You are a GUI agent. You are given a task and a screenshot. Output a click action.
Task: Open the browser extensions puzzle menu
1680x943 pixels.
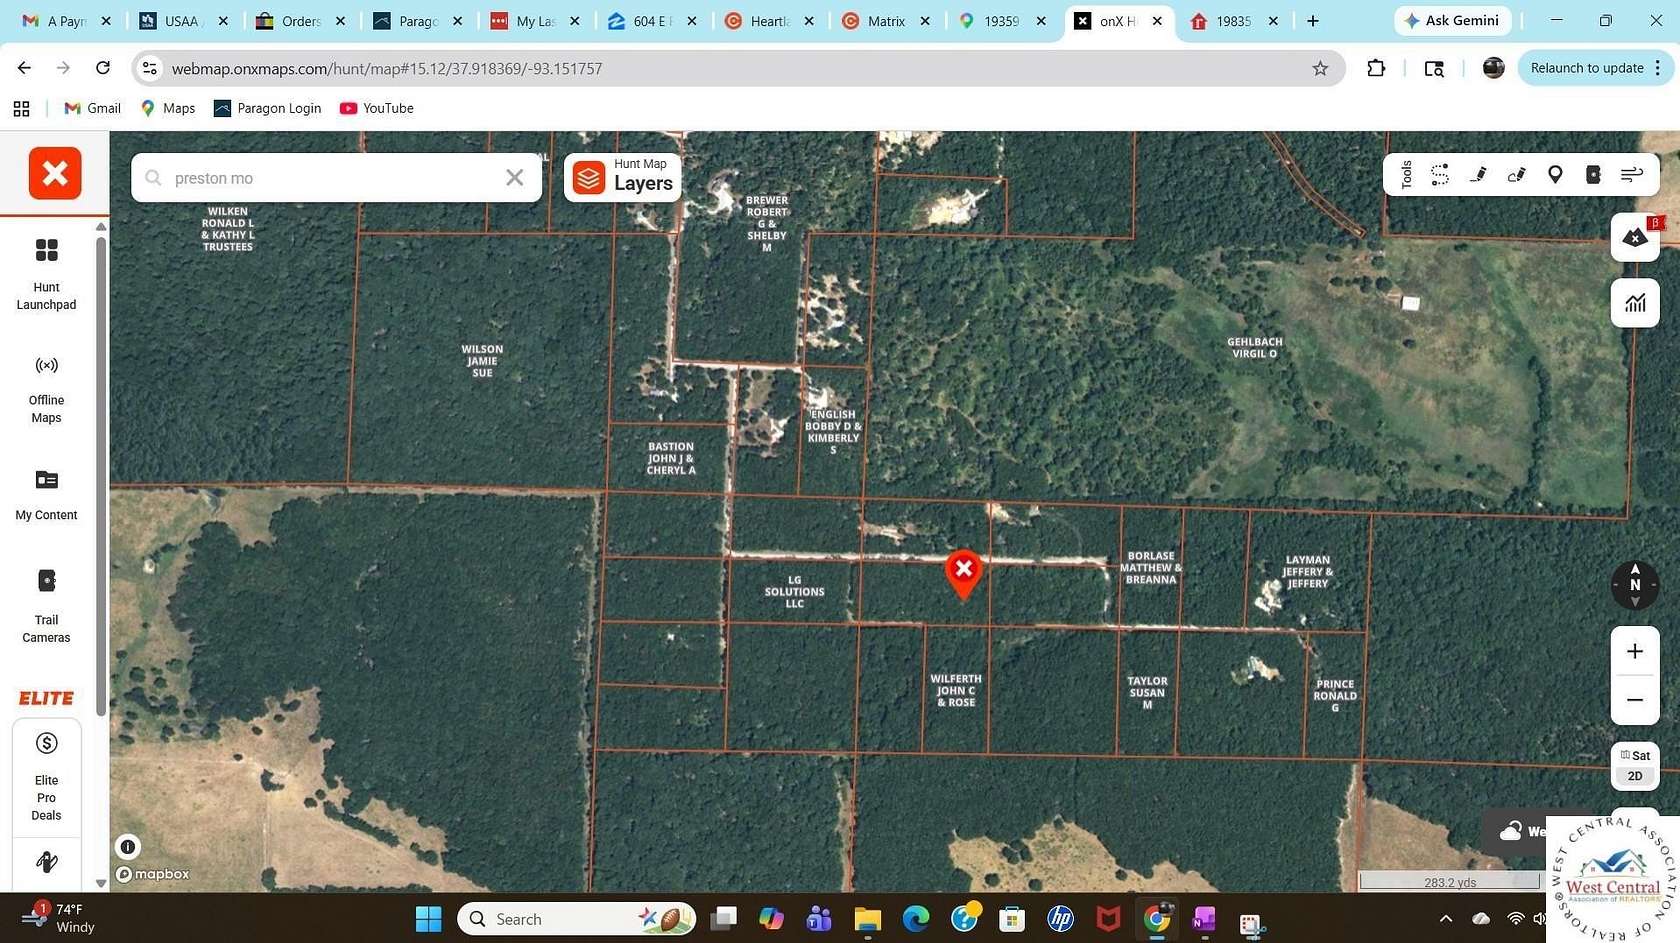point(1376,68)
